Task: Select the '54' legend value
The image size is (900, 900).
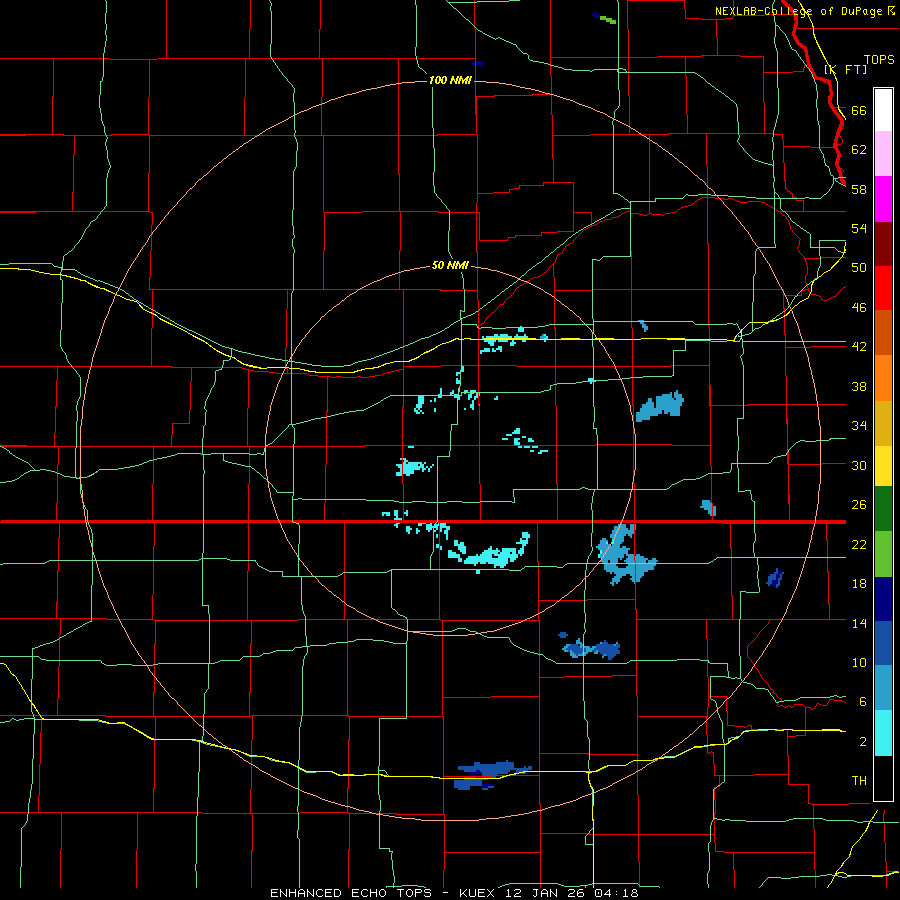Action: coord(859,228)
